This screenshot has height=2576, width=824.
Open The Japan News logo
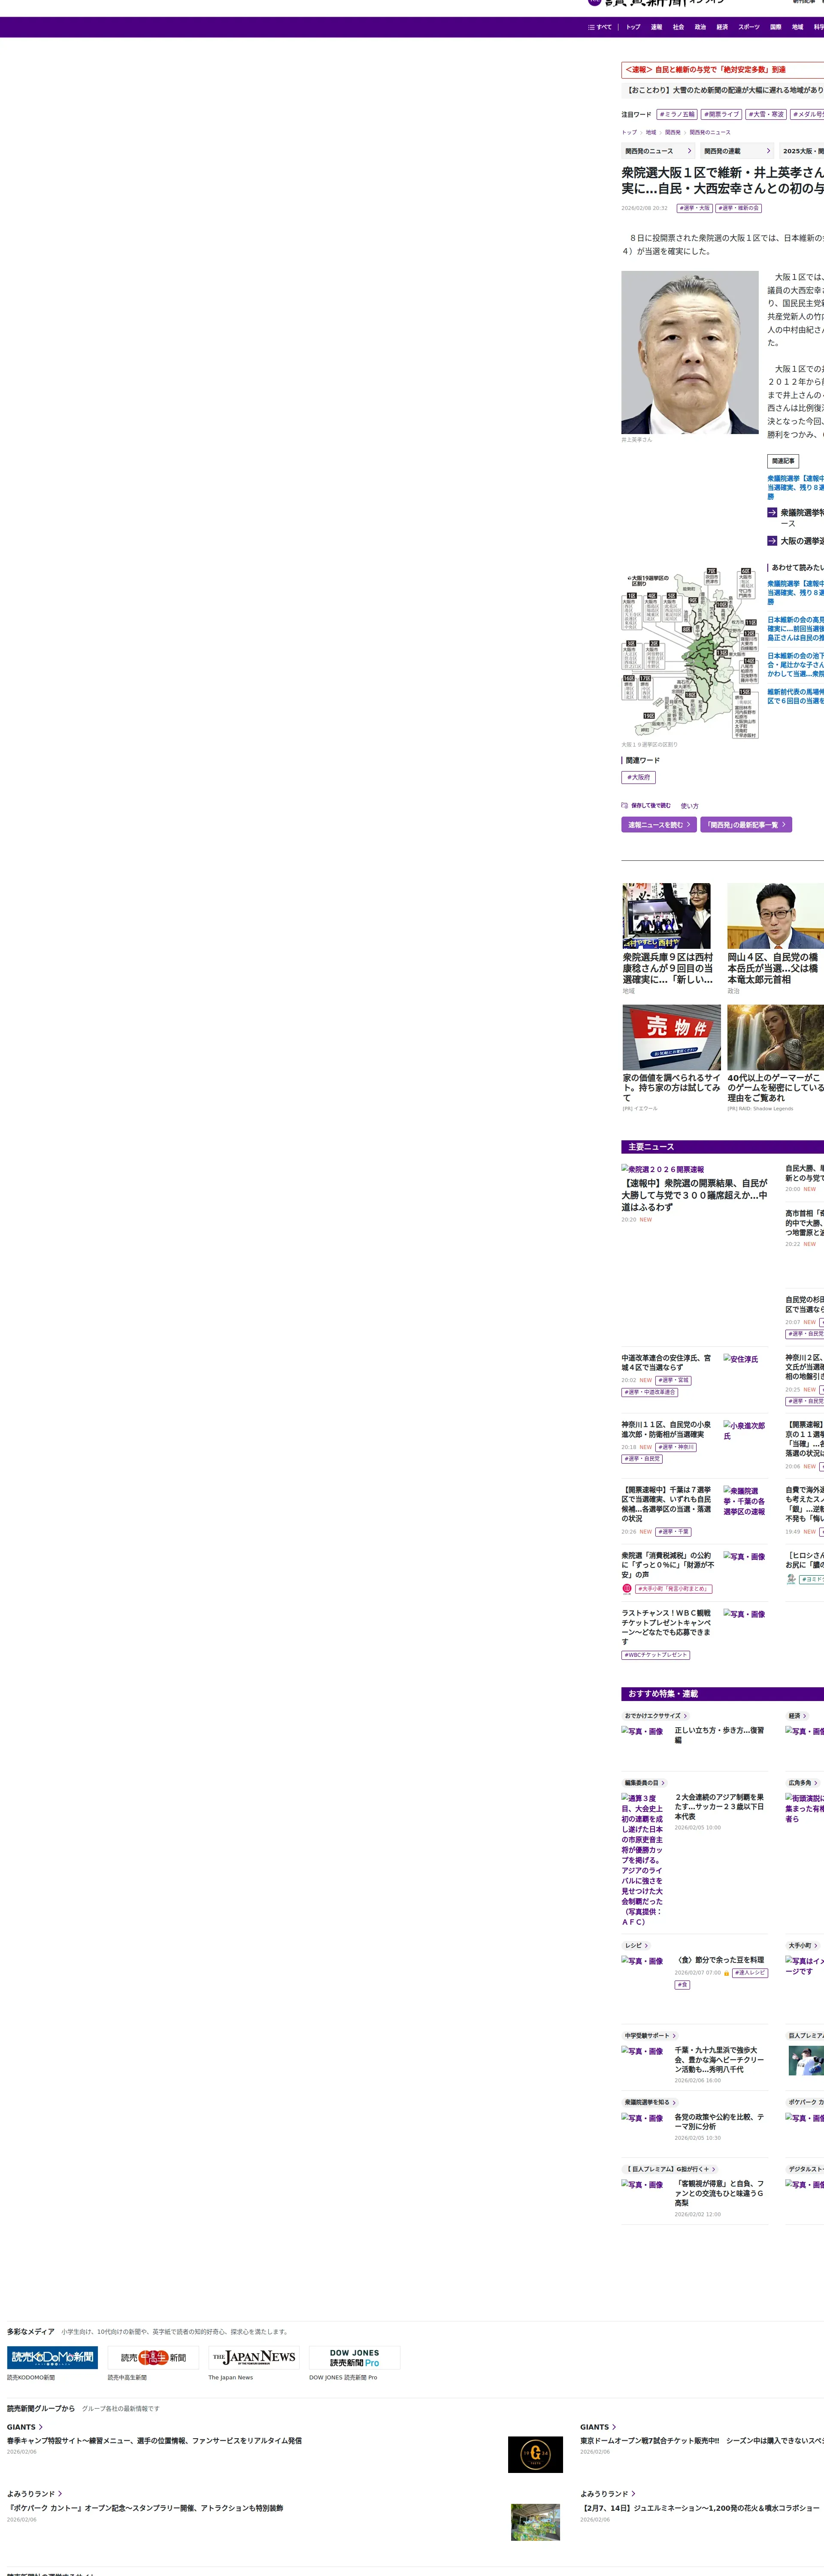click(254, 2357)
